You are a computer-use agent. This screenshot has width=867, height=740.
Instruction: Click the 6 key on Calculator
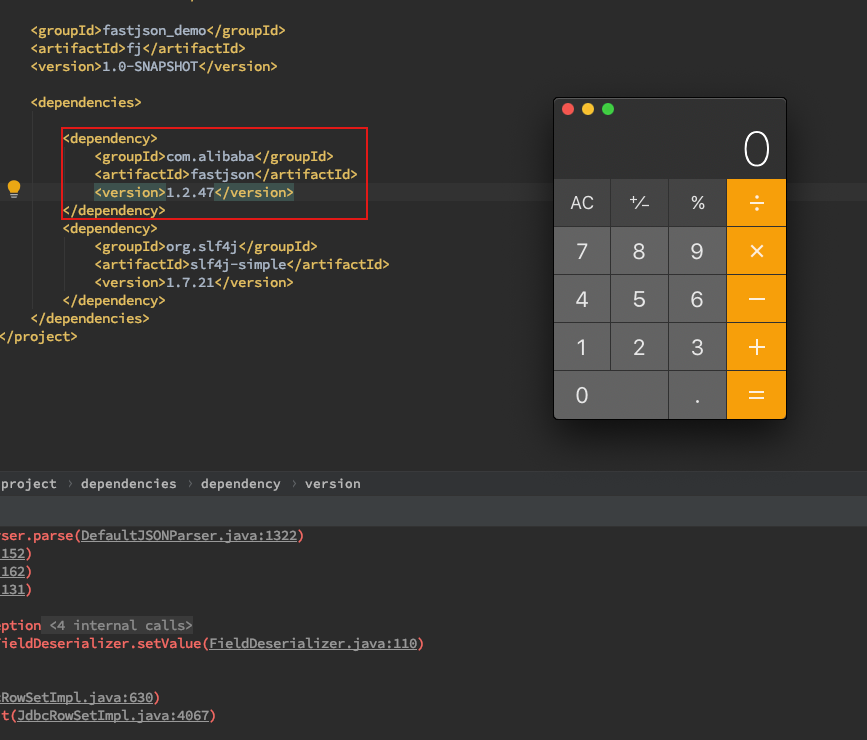click(x=698, y=299)
